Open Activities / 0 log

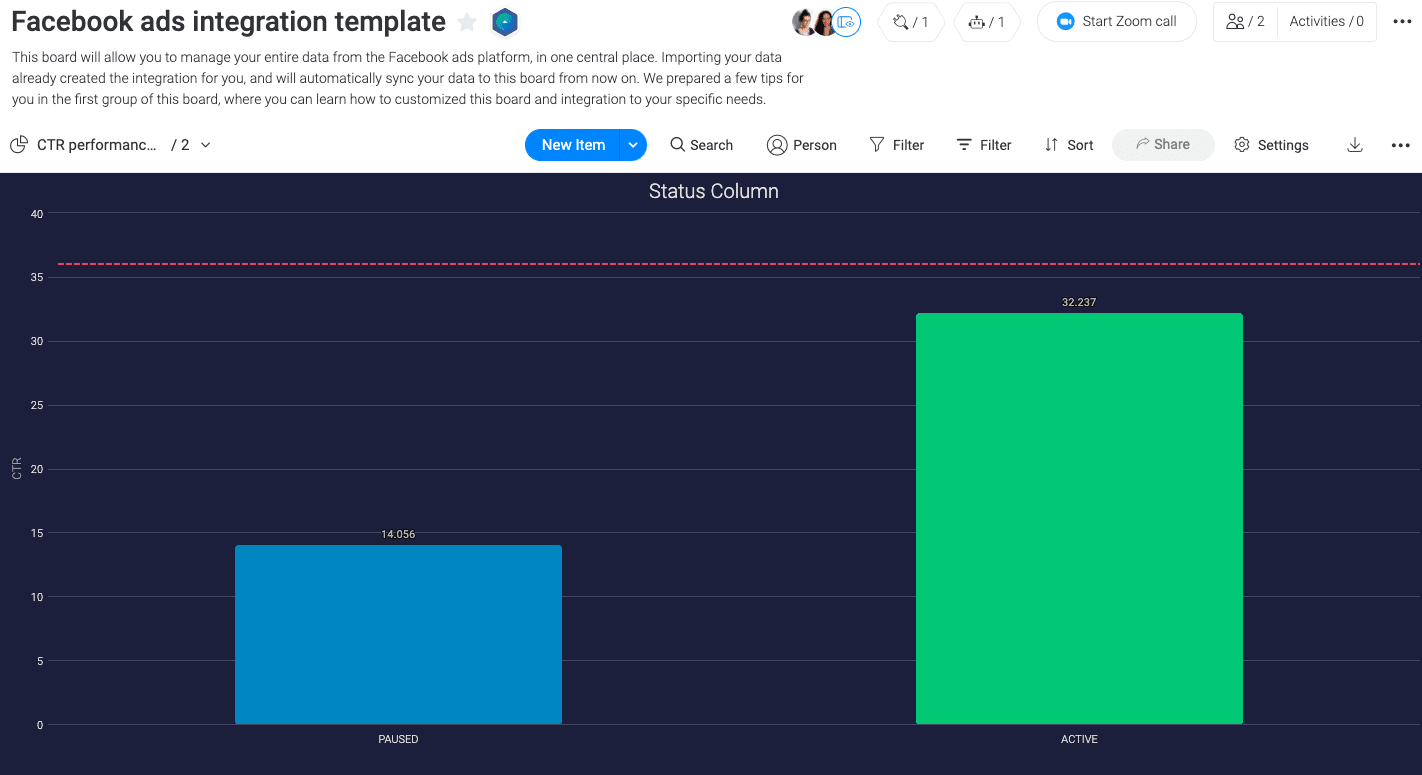(1326, 22)
